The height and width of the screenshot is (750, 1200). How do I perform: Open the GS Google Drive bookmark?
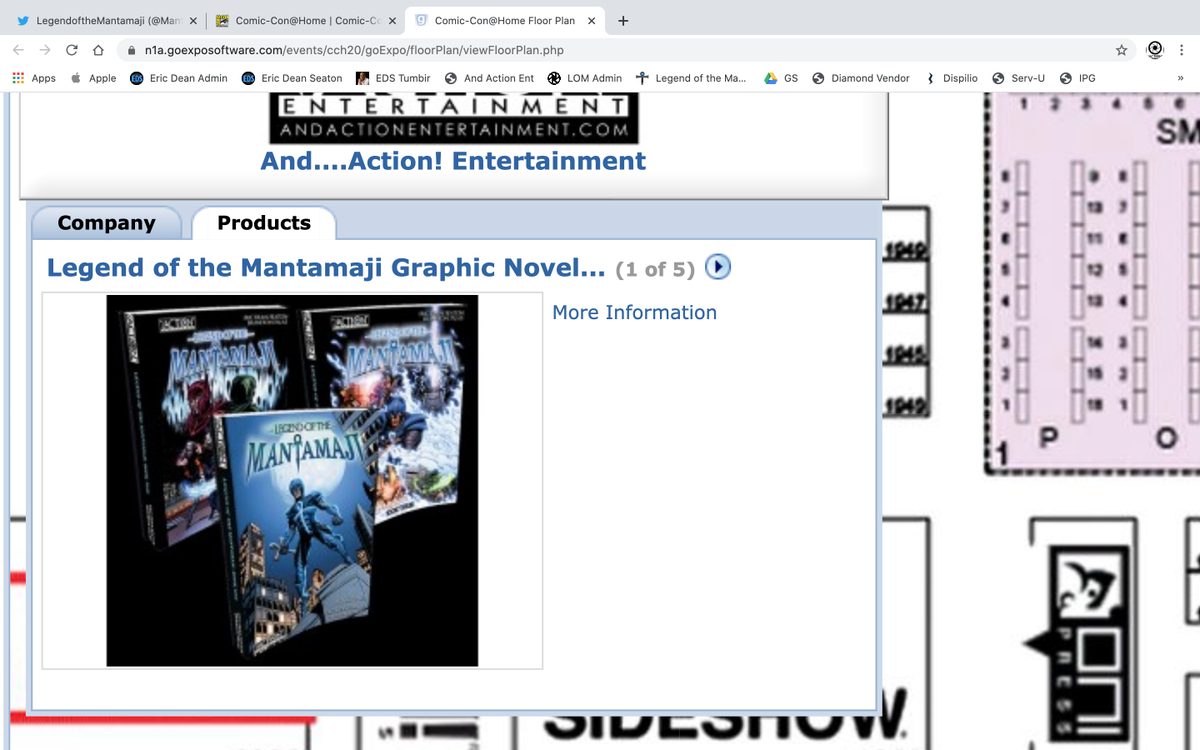(x=782, y=78)
